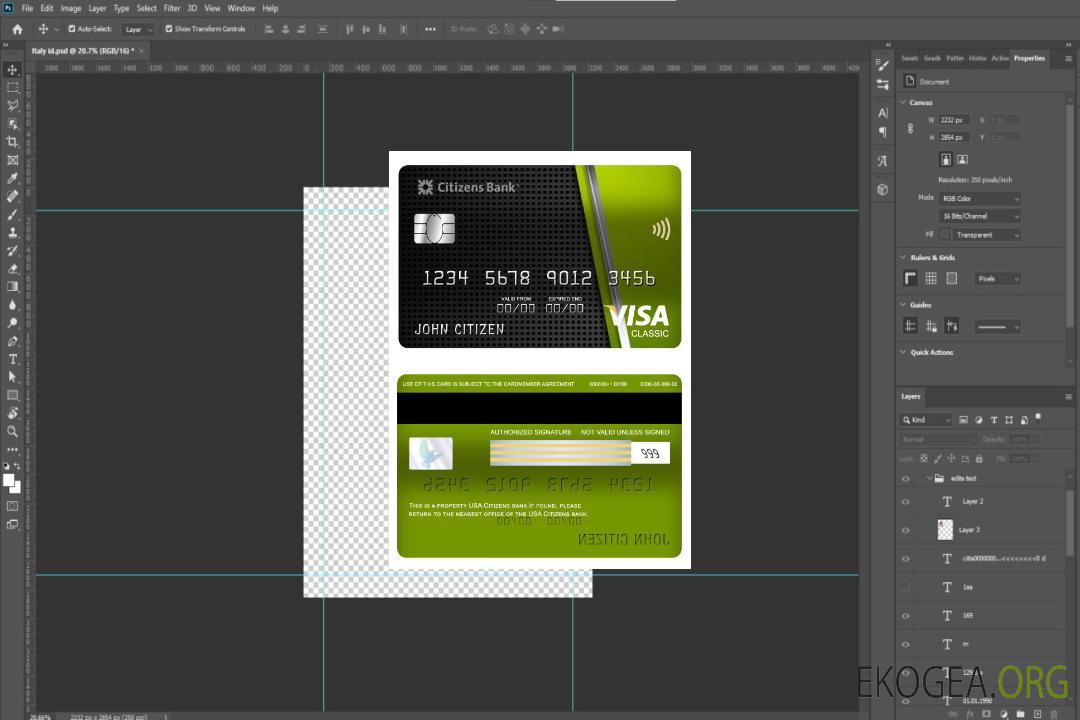
Task: Select the Gradient tool
Action: (12, 287)
